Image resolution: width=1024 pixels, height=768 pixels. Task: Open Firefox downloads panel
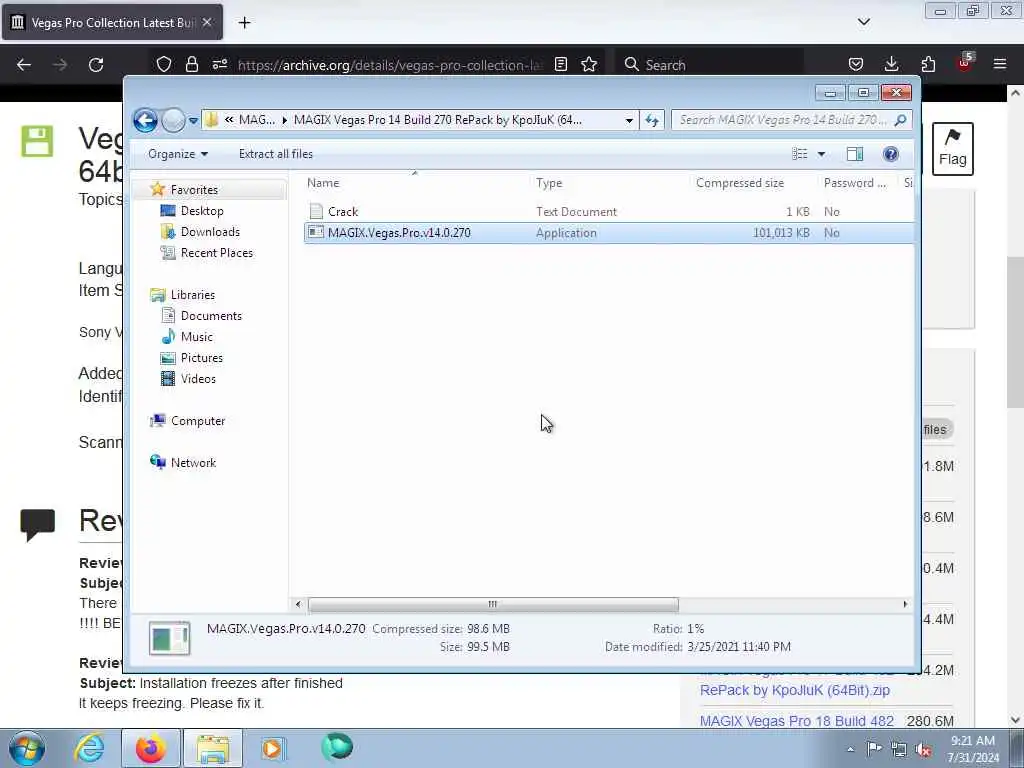coord(891,65)
